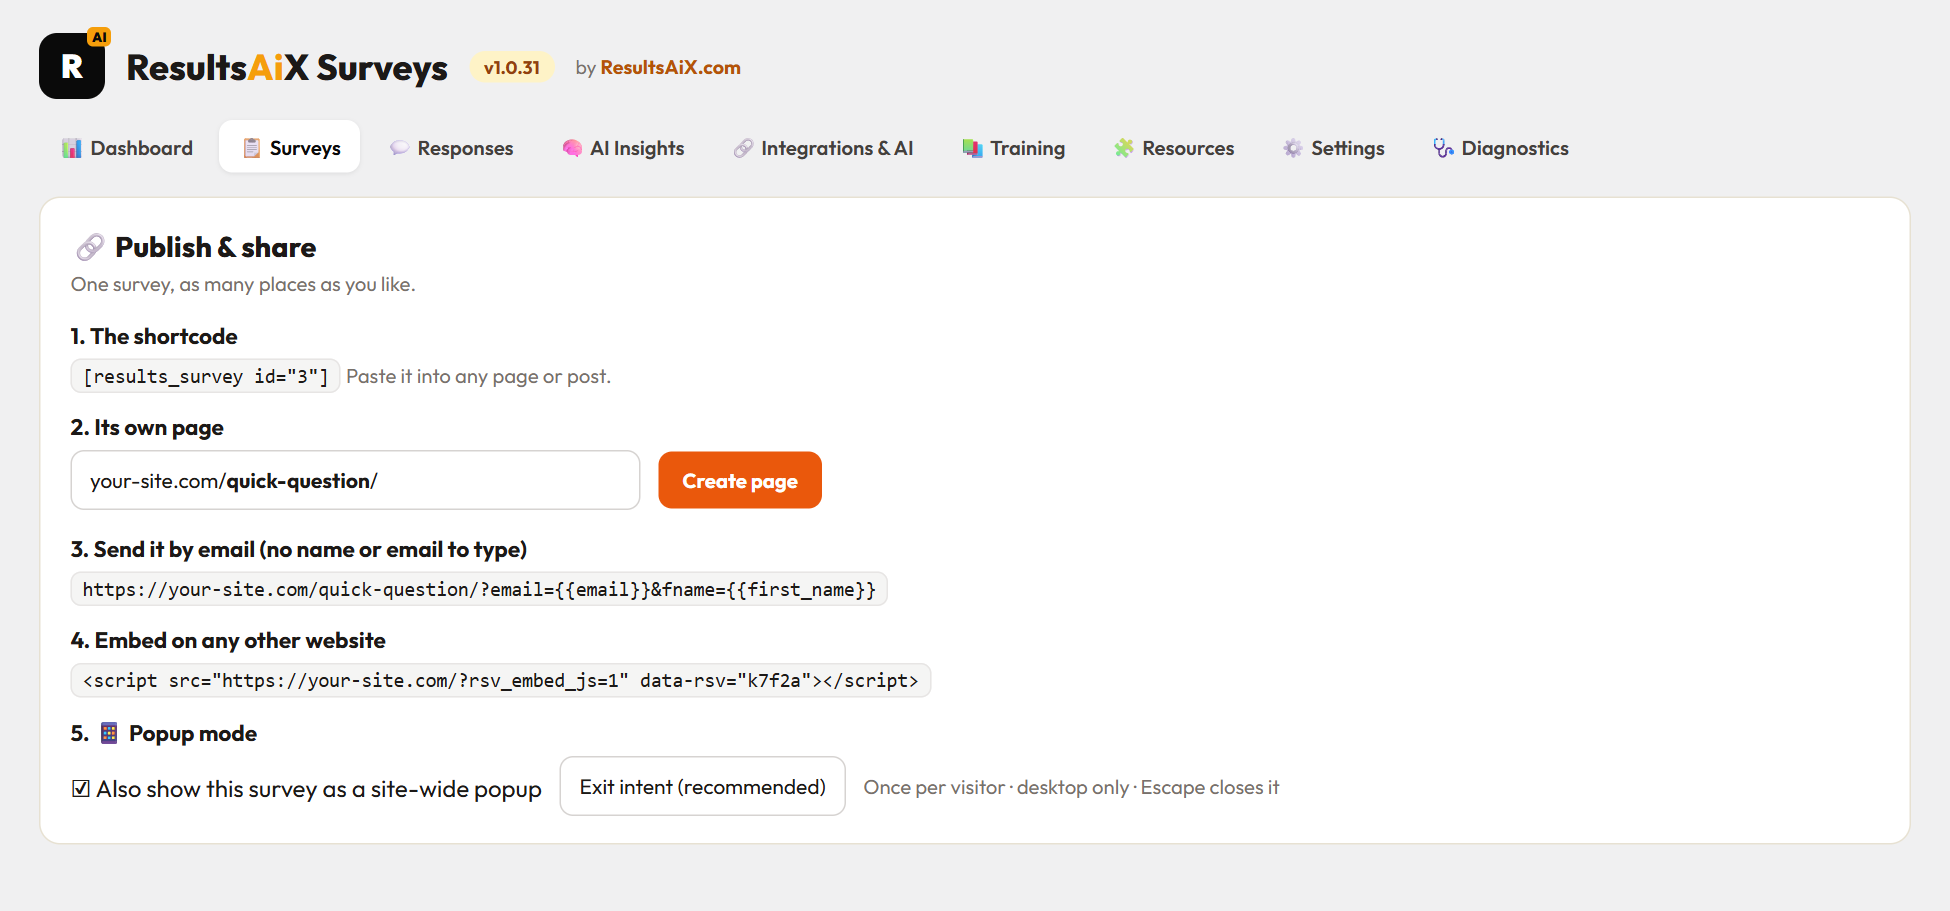This screenshot has height=911, width=1950.
Task: Switch to the Training tab
Action: click(1013, 148)
